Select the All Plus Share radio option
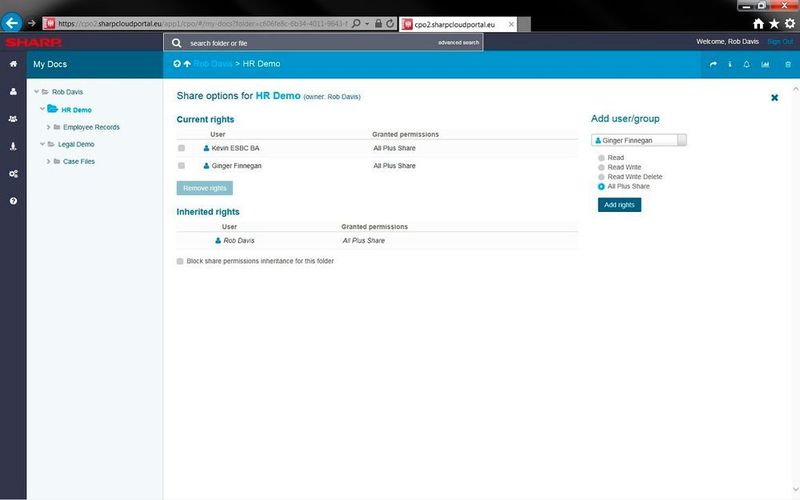 point(601,187)
